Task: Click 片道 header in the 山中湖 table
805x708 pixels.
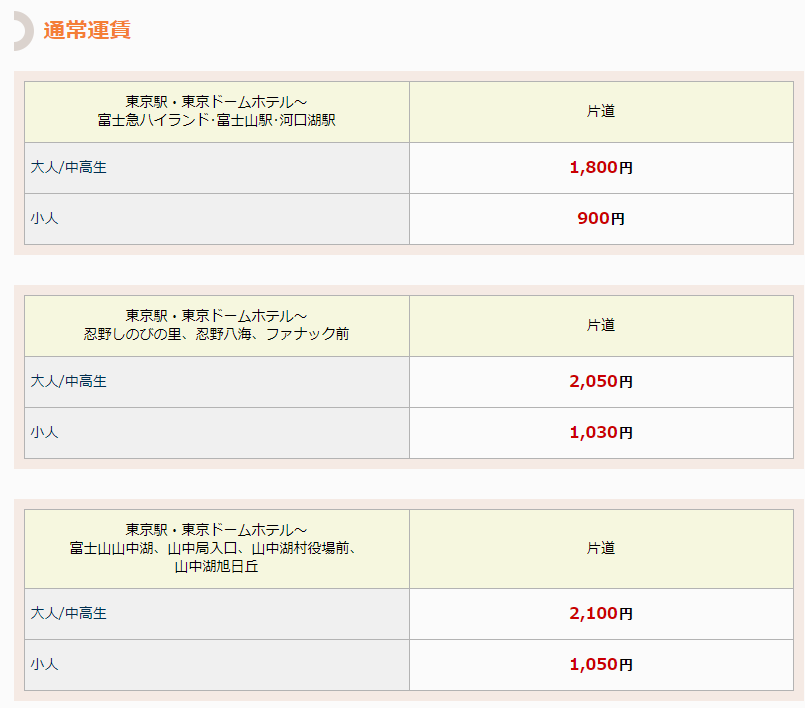Action: click(x=601, y=549)
